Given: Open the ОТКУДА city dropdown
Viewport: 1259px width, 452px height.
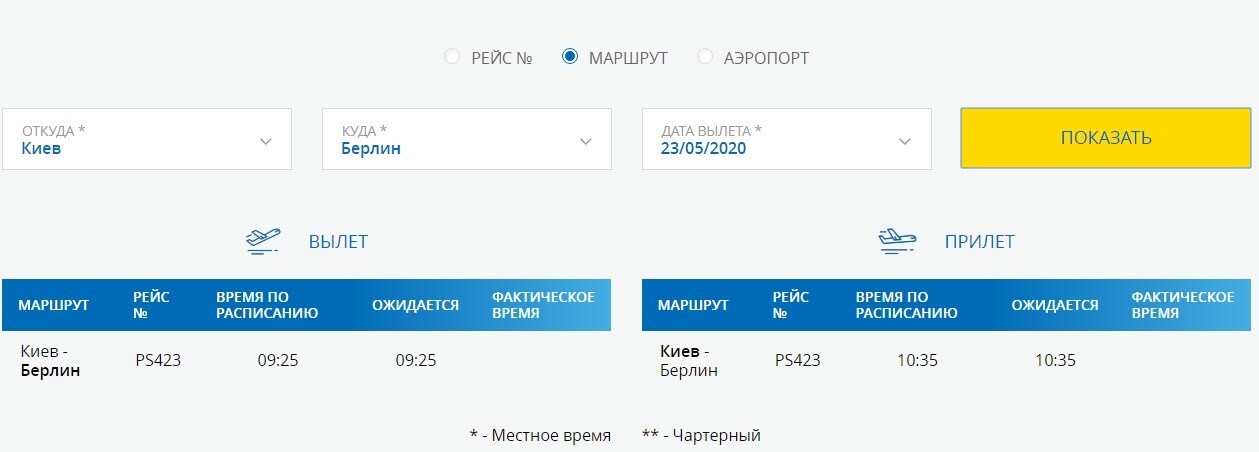Looking at the screenshot, I should (x=147, y=139).
